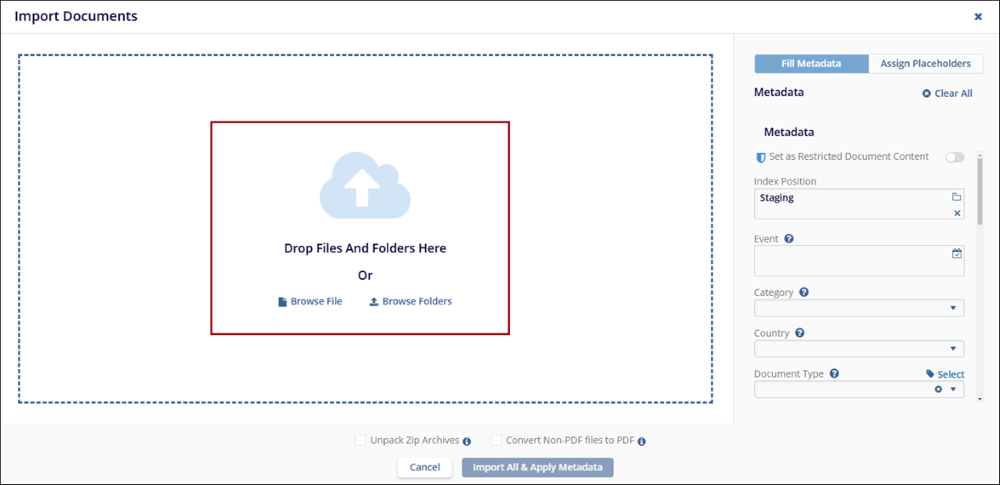Open the Event calendar picker icon

click(x=956, y=254)
